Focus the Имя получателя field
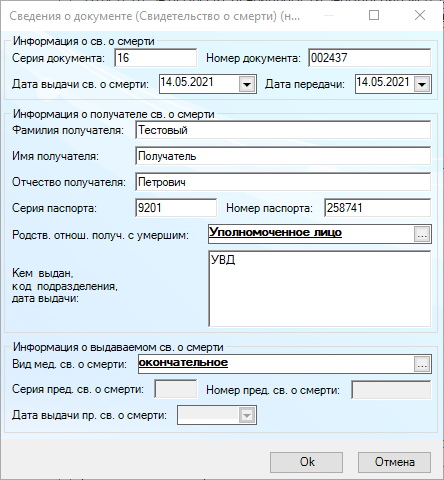The width and height of the screenshot is (444, 480). (x=283, y=156)
